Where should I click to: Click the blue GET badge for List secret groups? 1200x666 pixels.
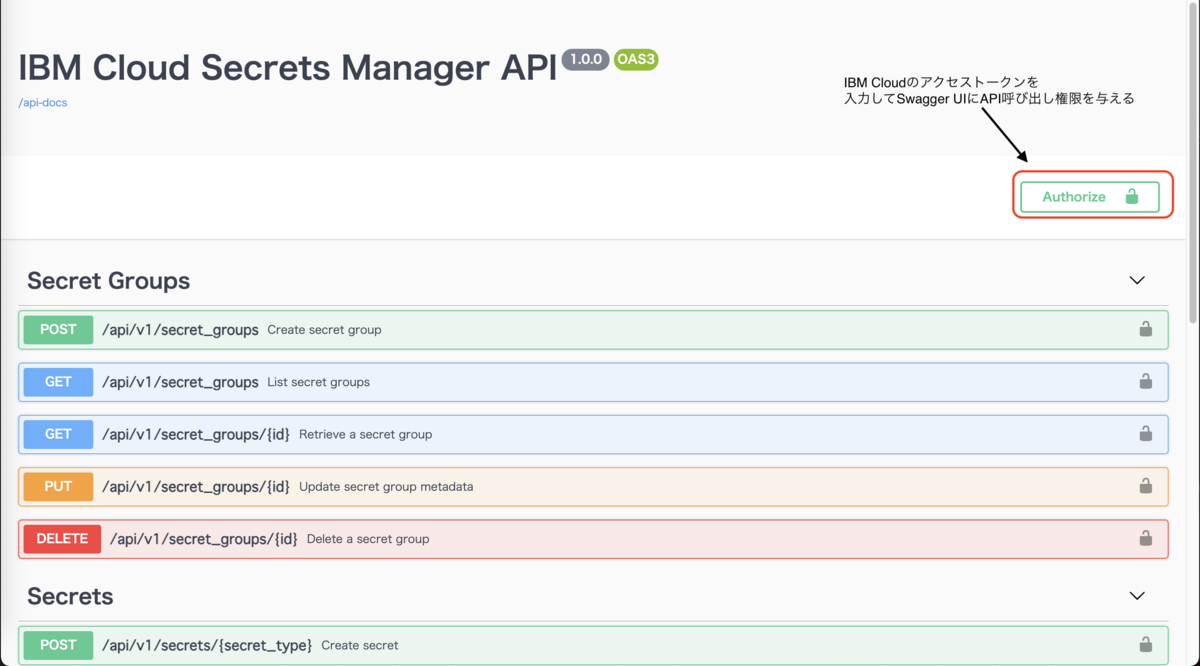(x=57, y=381)
